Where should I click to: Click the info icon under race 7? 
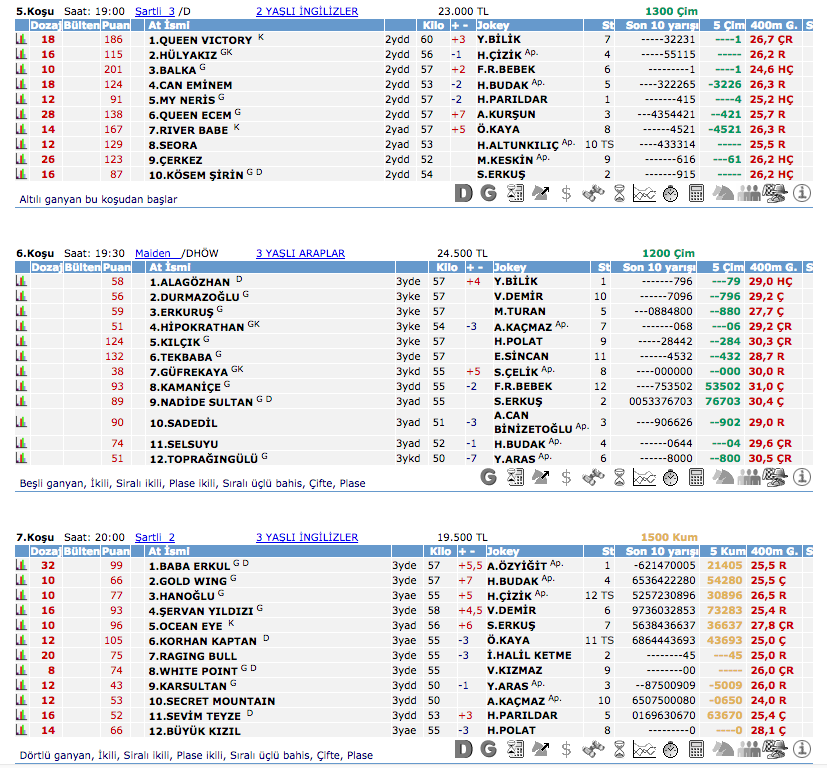[801, 749]
